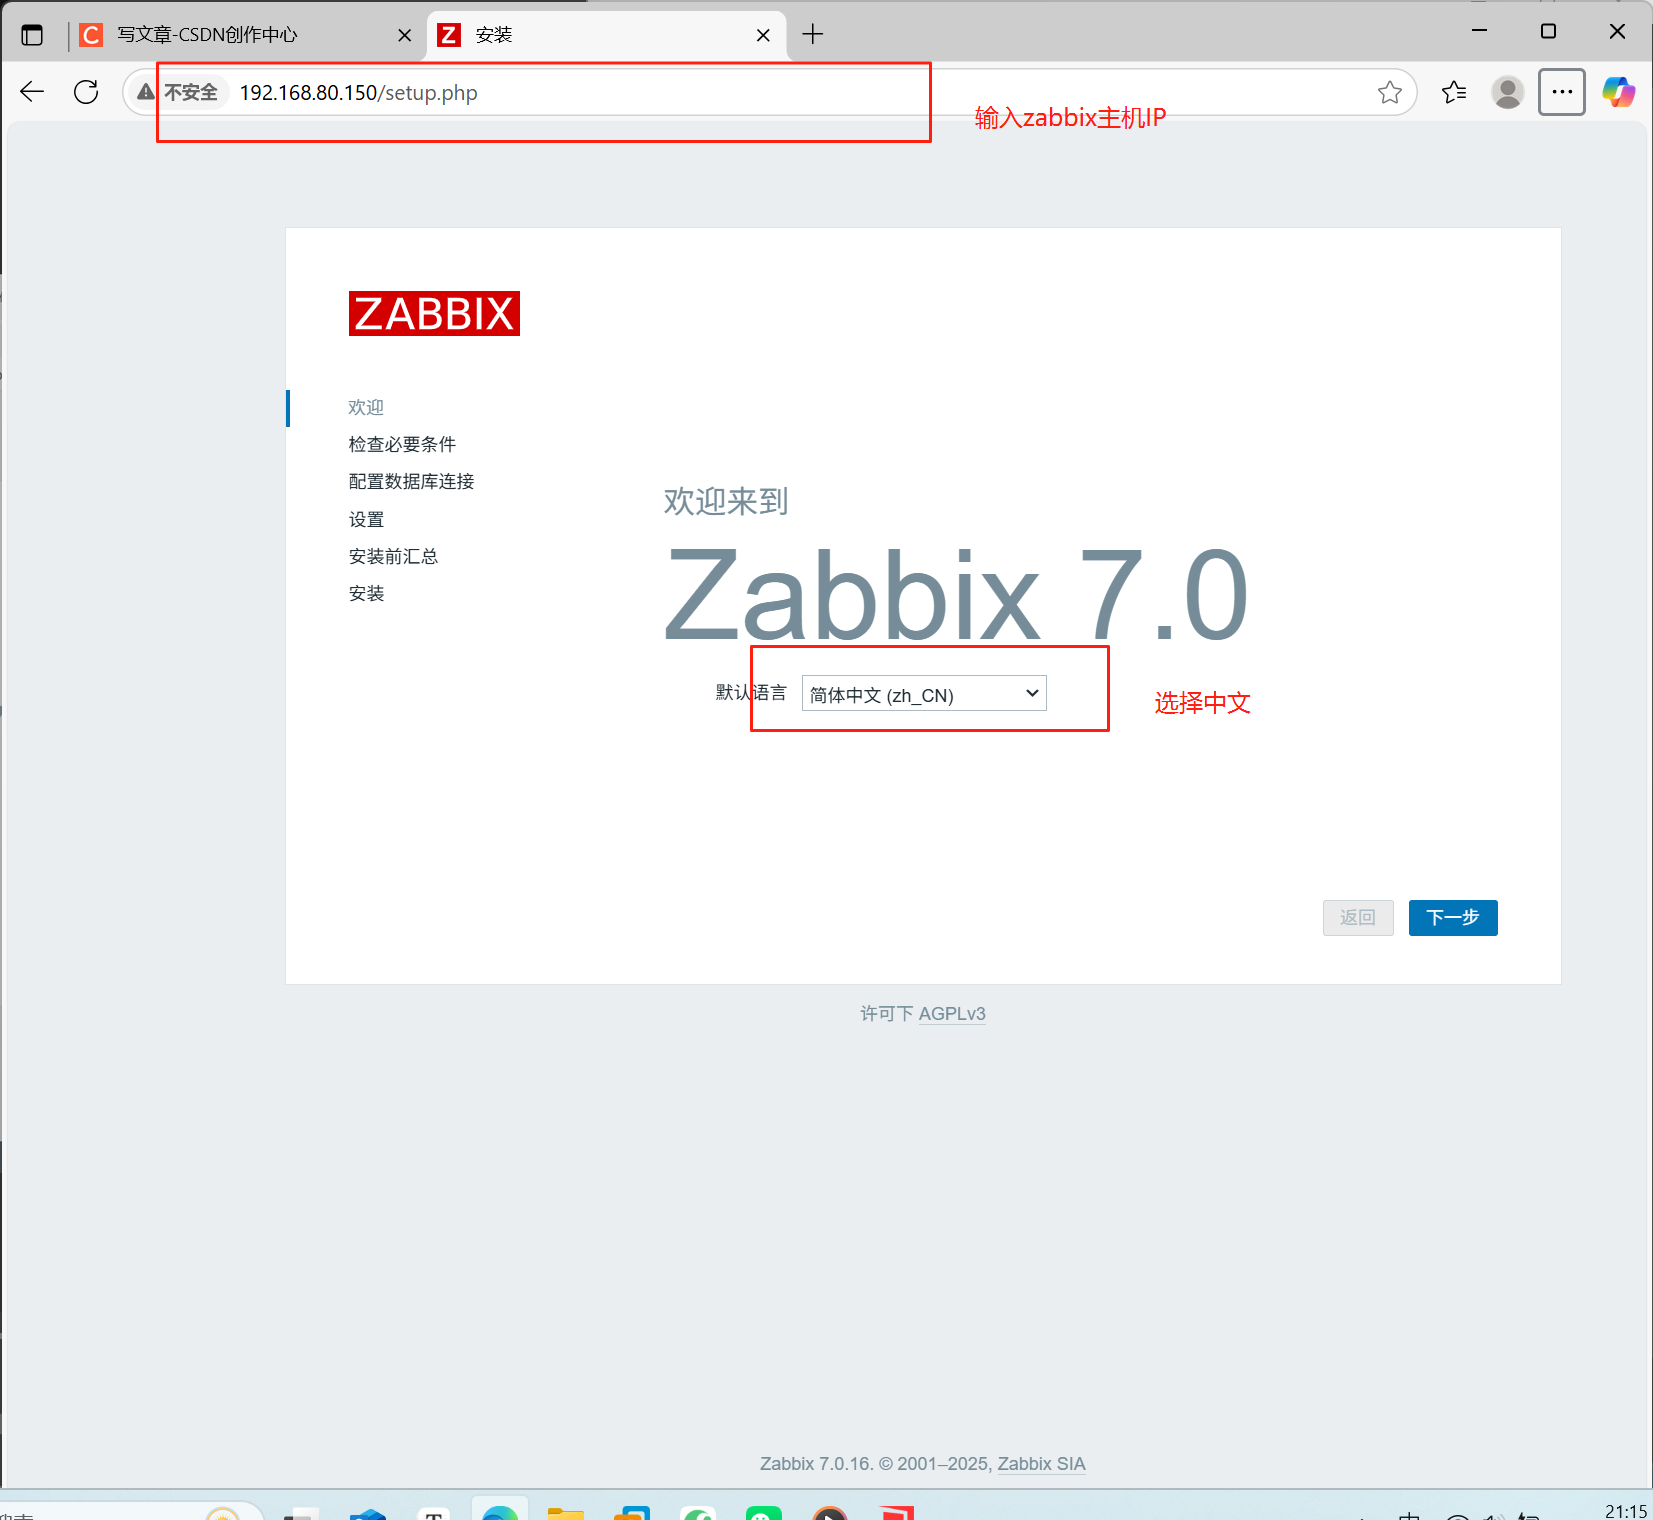Viewport: 1653px width, 1520px height.
Task: Open the 默认语言 dropdown 简体中文 (zh_CN)
Action: coord(924,694)
